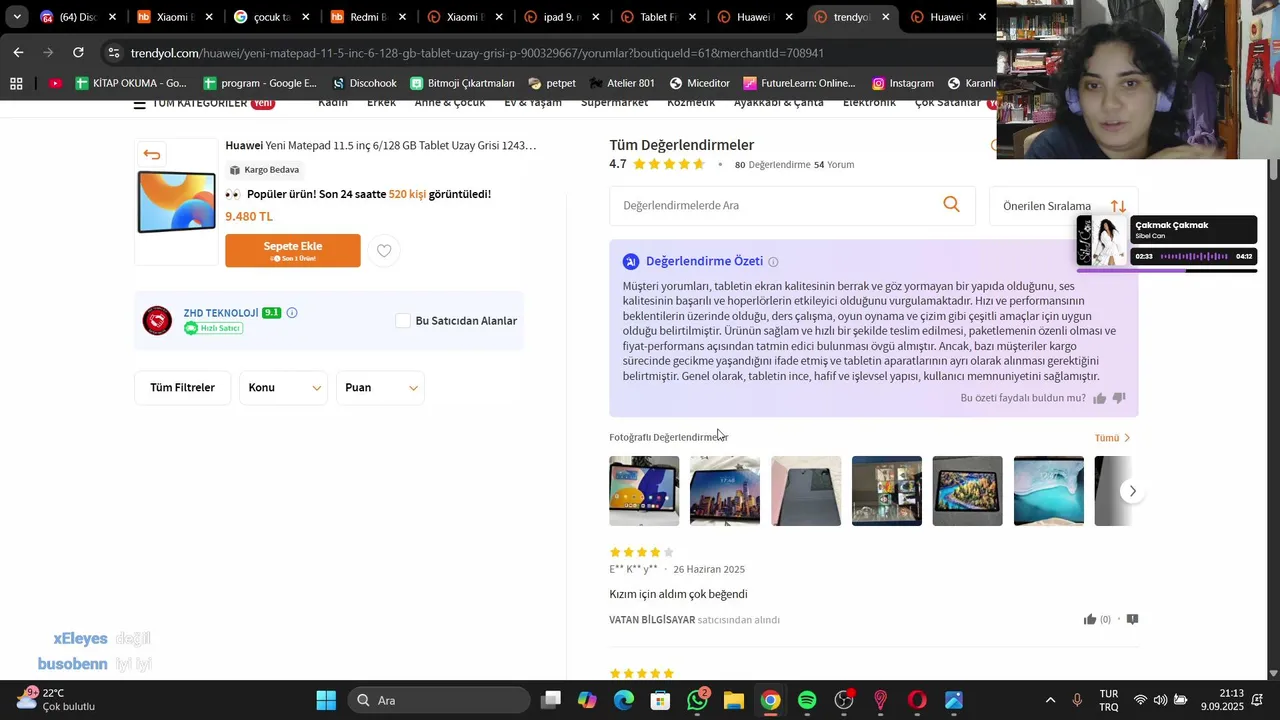
Task: Open the Huawei Matepad product thumbnail
Action: point(176,202)
